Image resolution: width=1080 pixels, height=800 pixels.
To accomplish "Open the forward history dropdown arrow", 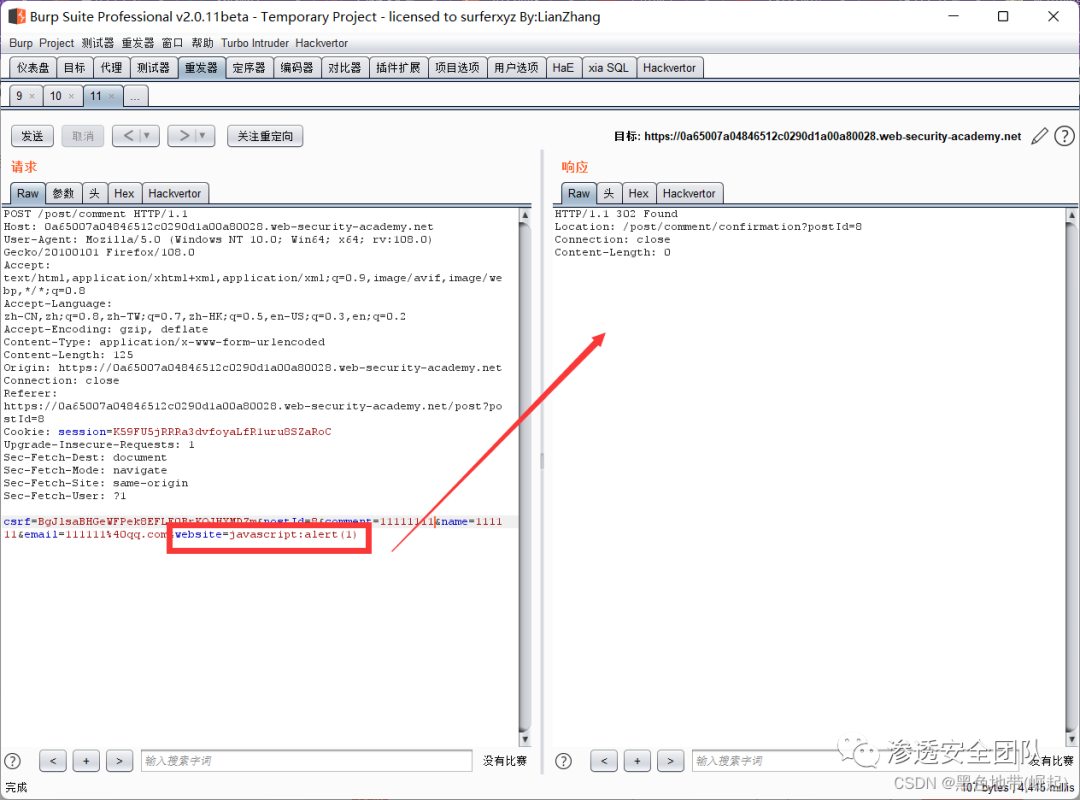I will point(202,136).
